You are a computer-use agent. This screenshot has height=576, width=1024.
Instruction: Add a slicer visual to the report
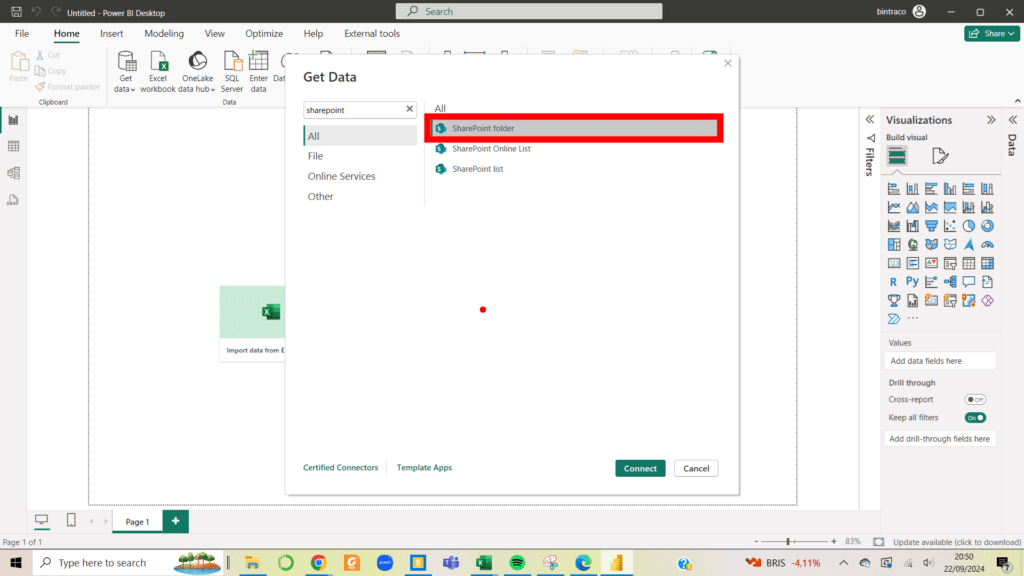click(952, 263)
